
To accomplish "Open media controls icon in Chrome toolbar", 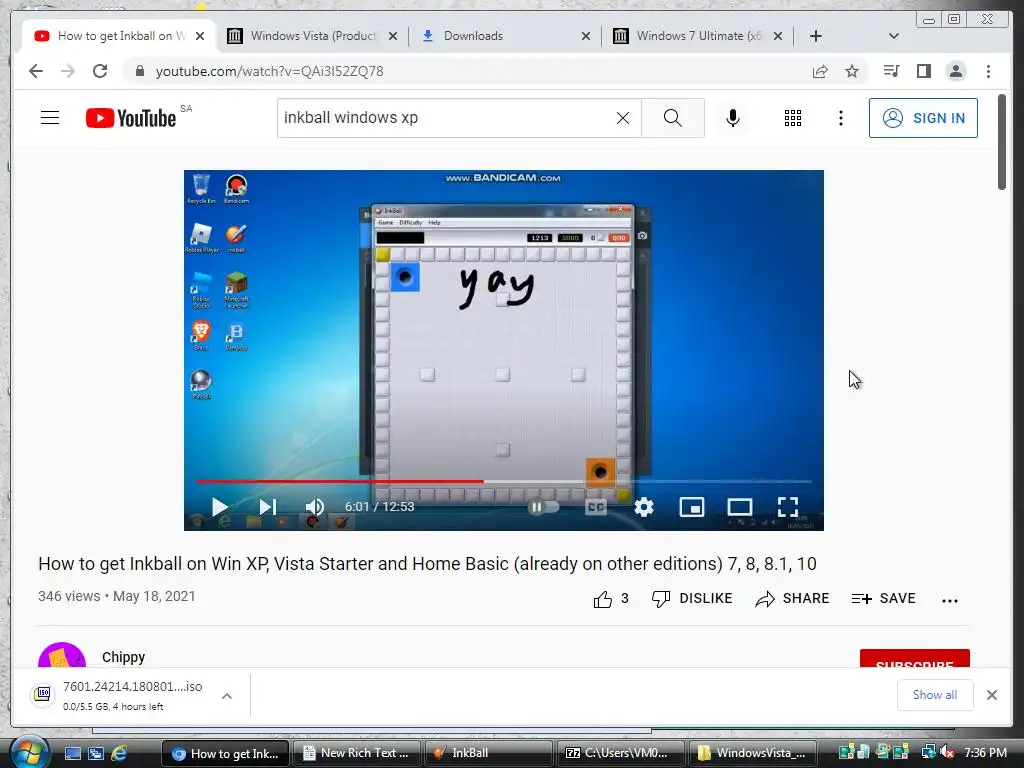I will pyautogui.click(x=891, y=71).
